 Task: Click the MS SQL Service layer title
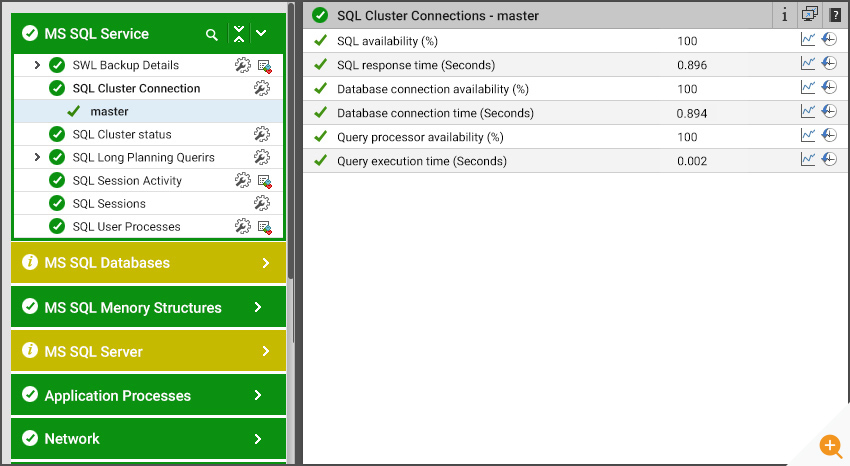[x=96, y=34]
